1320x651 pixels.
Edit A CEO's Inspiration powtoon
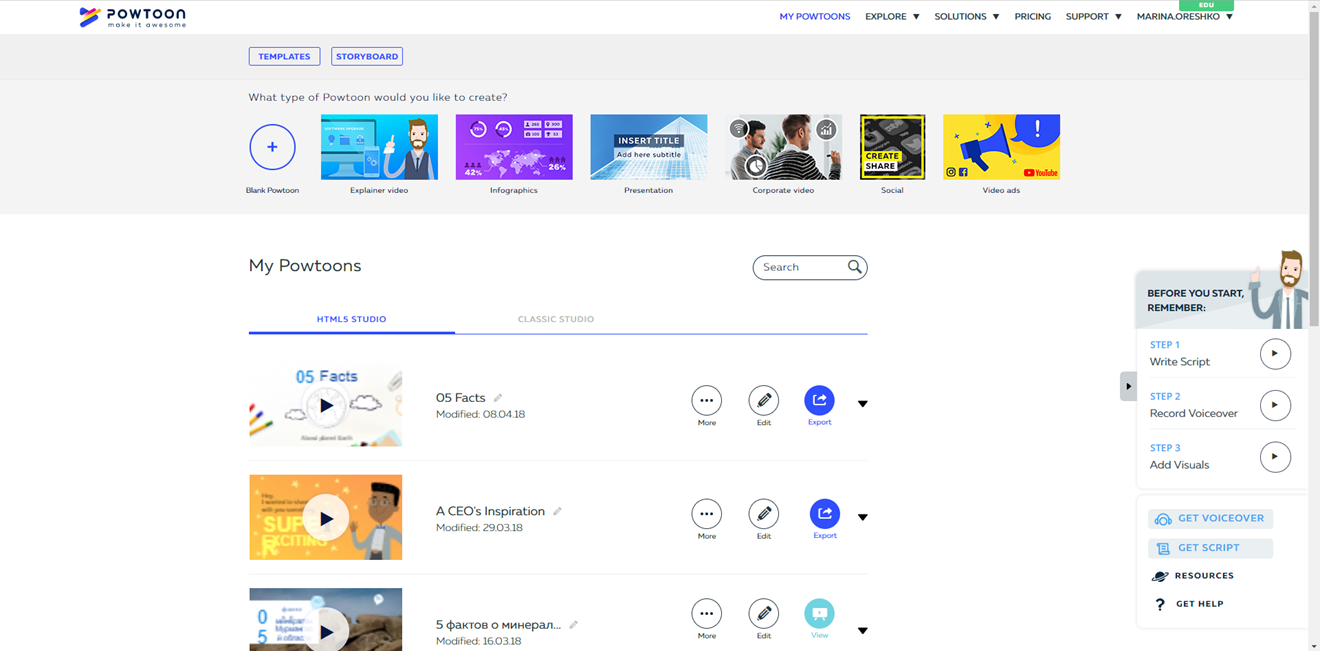pyautogui.click(x=764, y=514)
